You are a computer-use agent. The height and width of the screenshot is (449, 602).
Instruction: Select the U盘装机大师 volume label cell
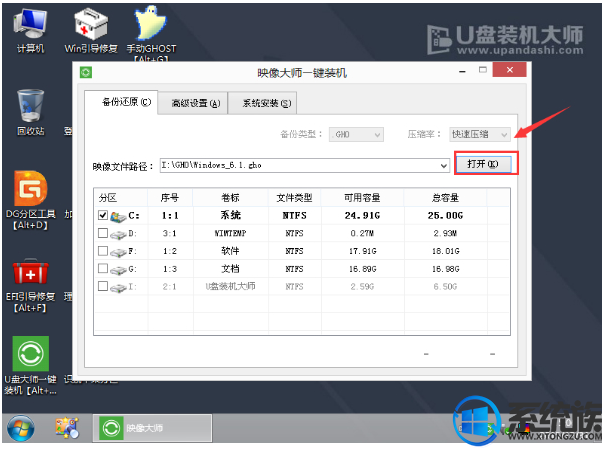[x=230, y=286]
